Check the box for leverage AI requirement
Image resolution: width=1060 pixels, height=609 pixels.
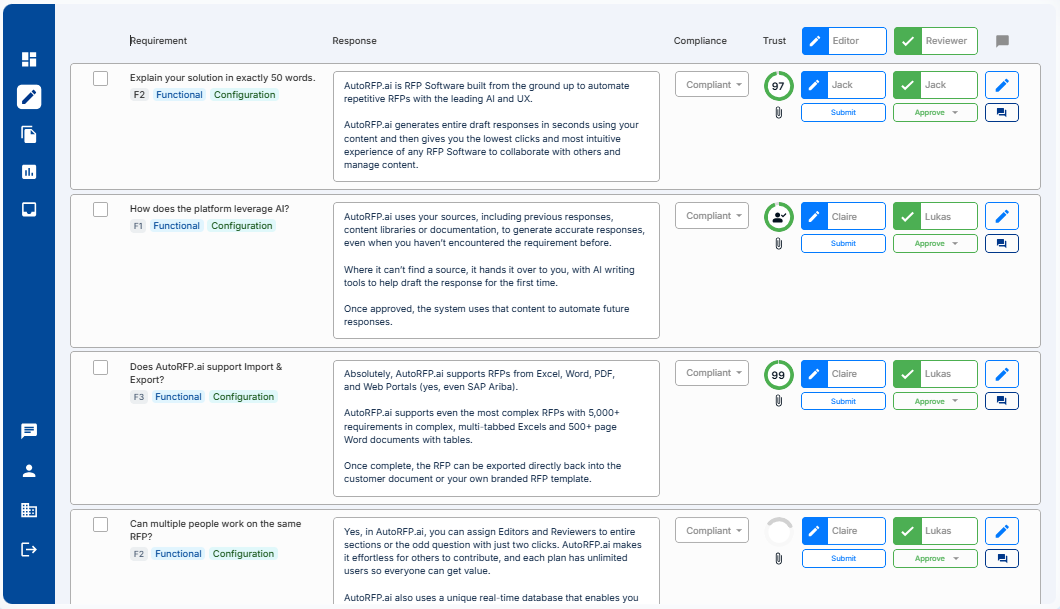[101, 210]
